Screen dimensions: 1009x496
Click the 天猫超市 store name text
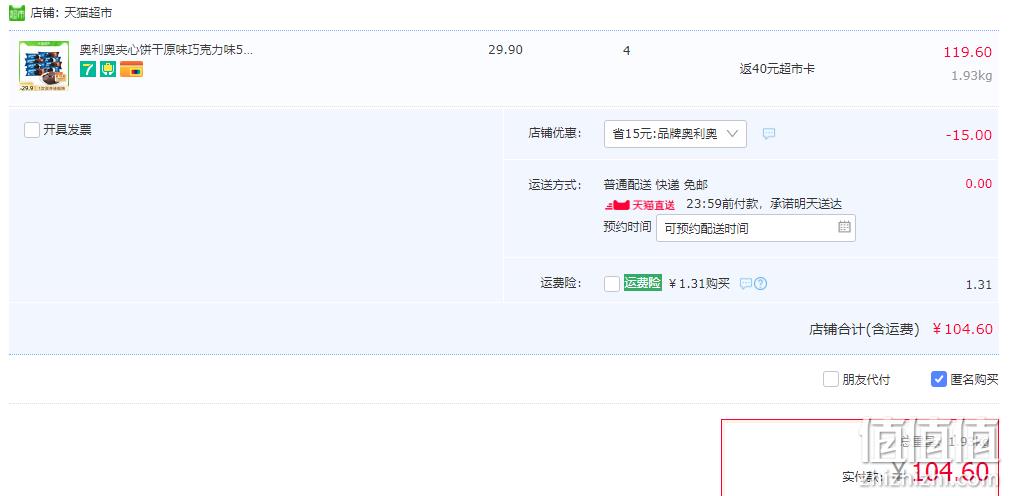click(88, 13)
